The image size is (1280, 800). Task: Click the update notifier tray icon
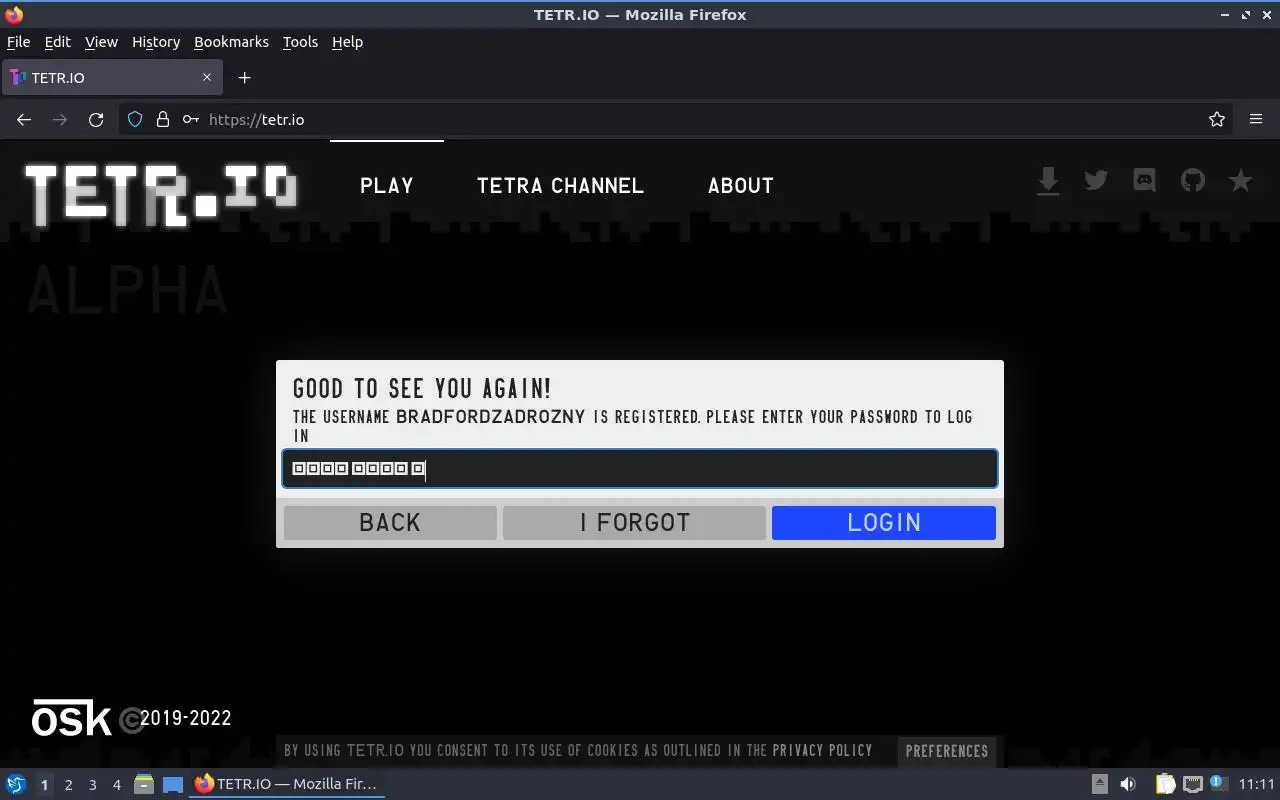[x=1218, y=783]
